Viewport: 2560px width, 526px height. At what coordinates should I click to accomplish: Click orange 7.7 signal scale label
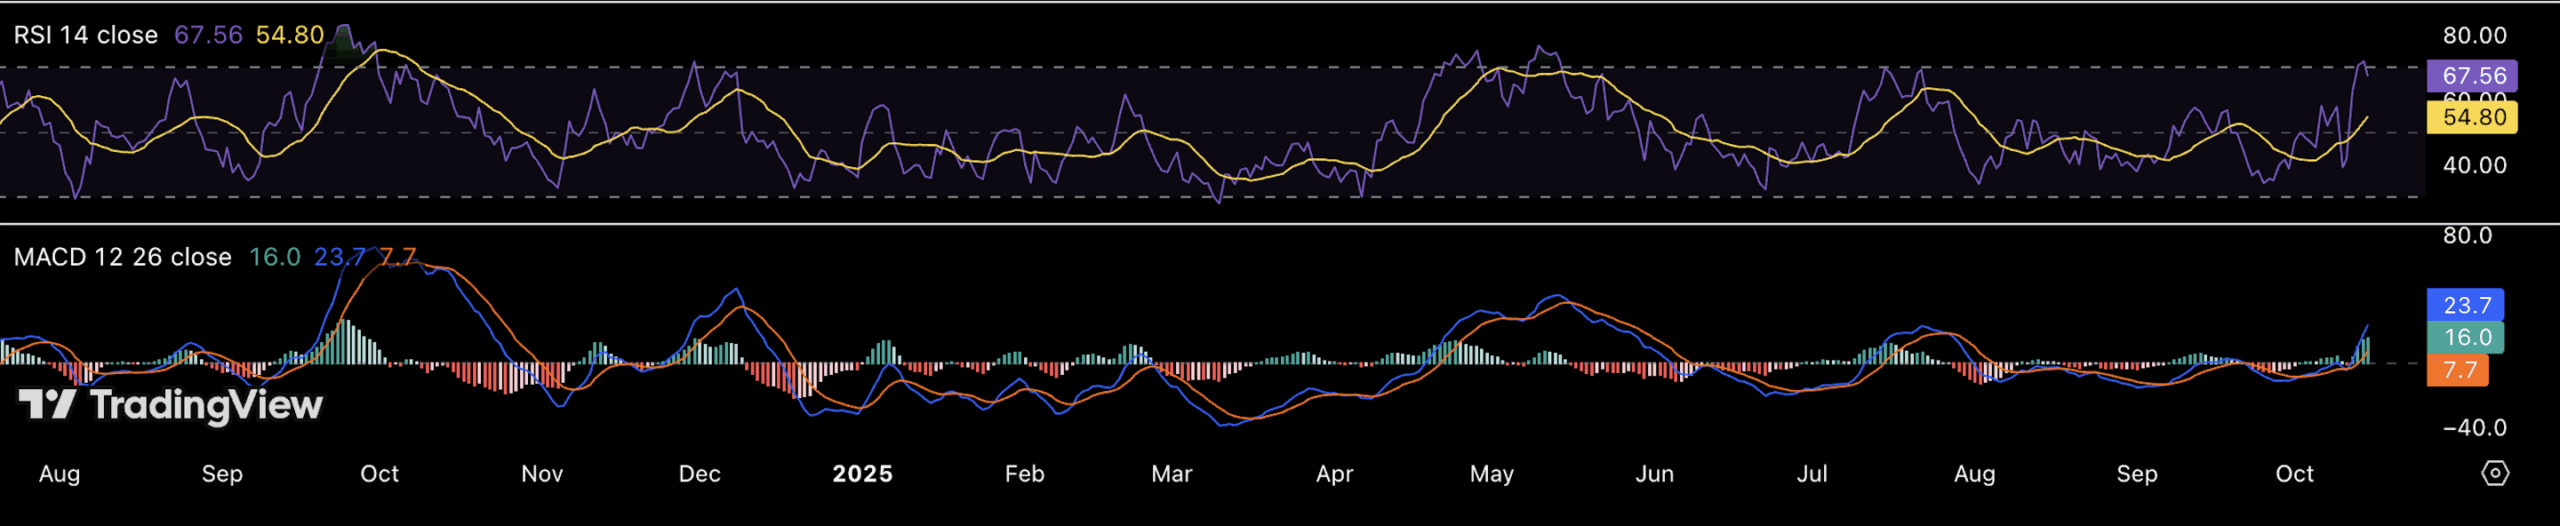coord(2458,370)
